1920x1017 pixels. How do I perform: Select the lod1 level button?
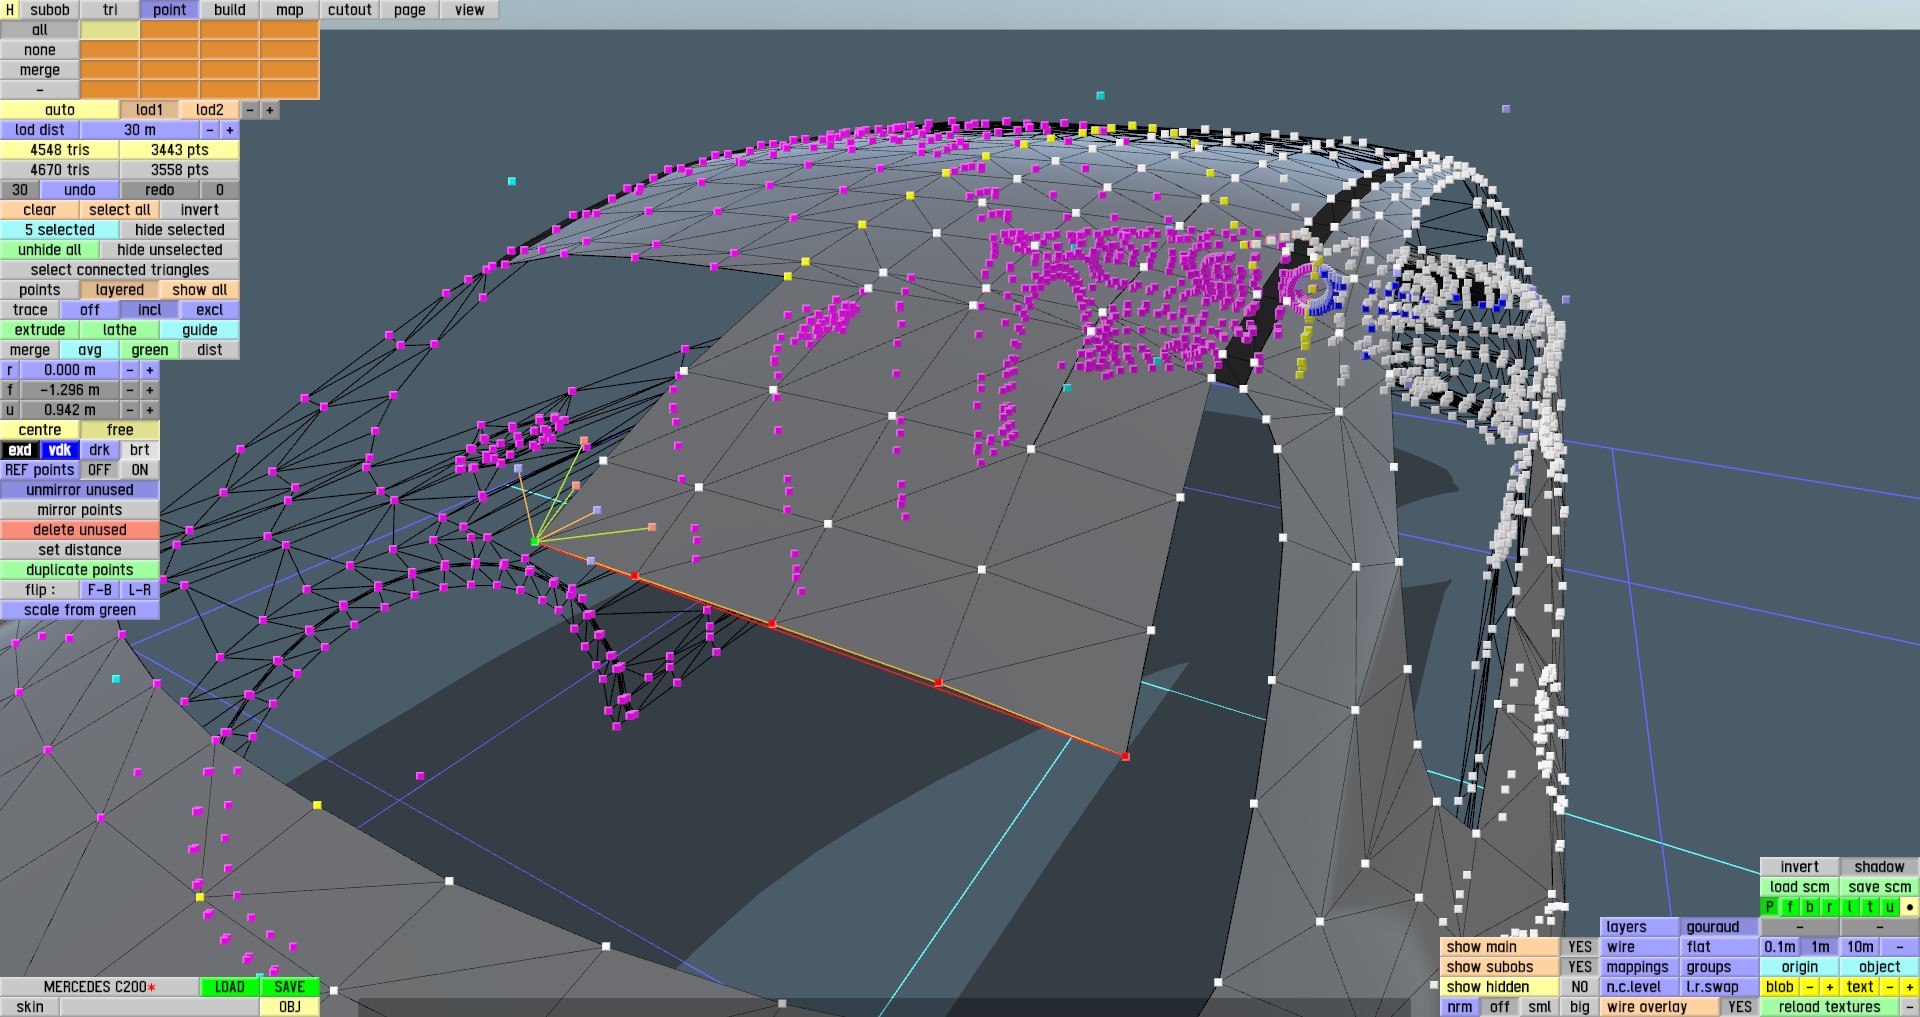(x=150, y=110)
